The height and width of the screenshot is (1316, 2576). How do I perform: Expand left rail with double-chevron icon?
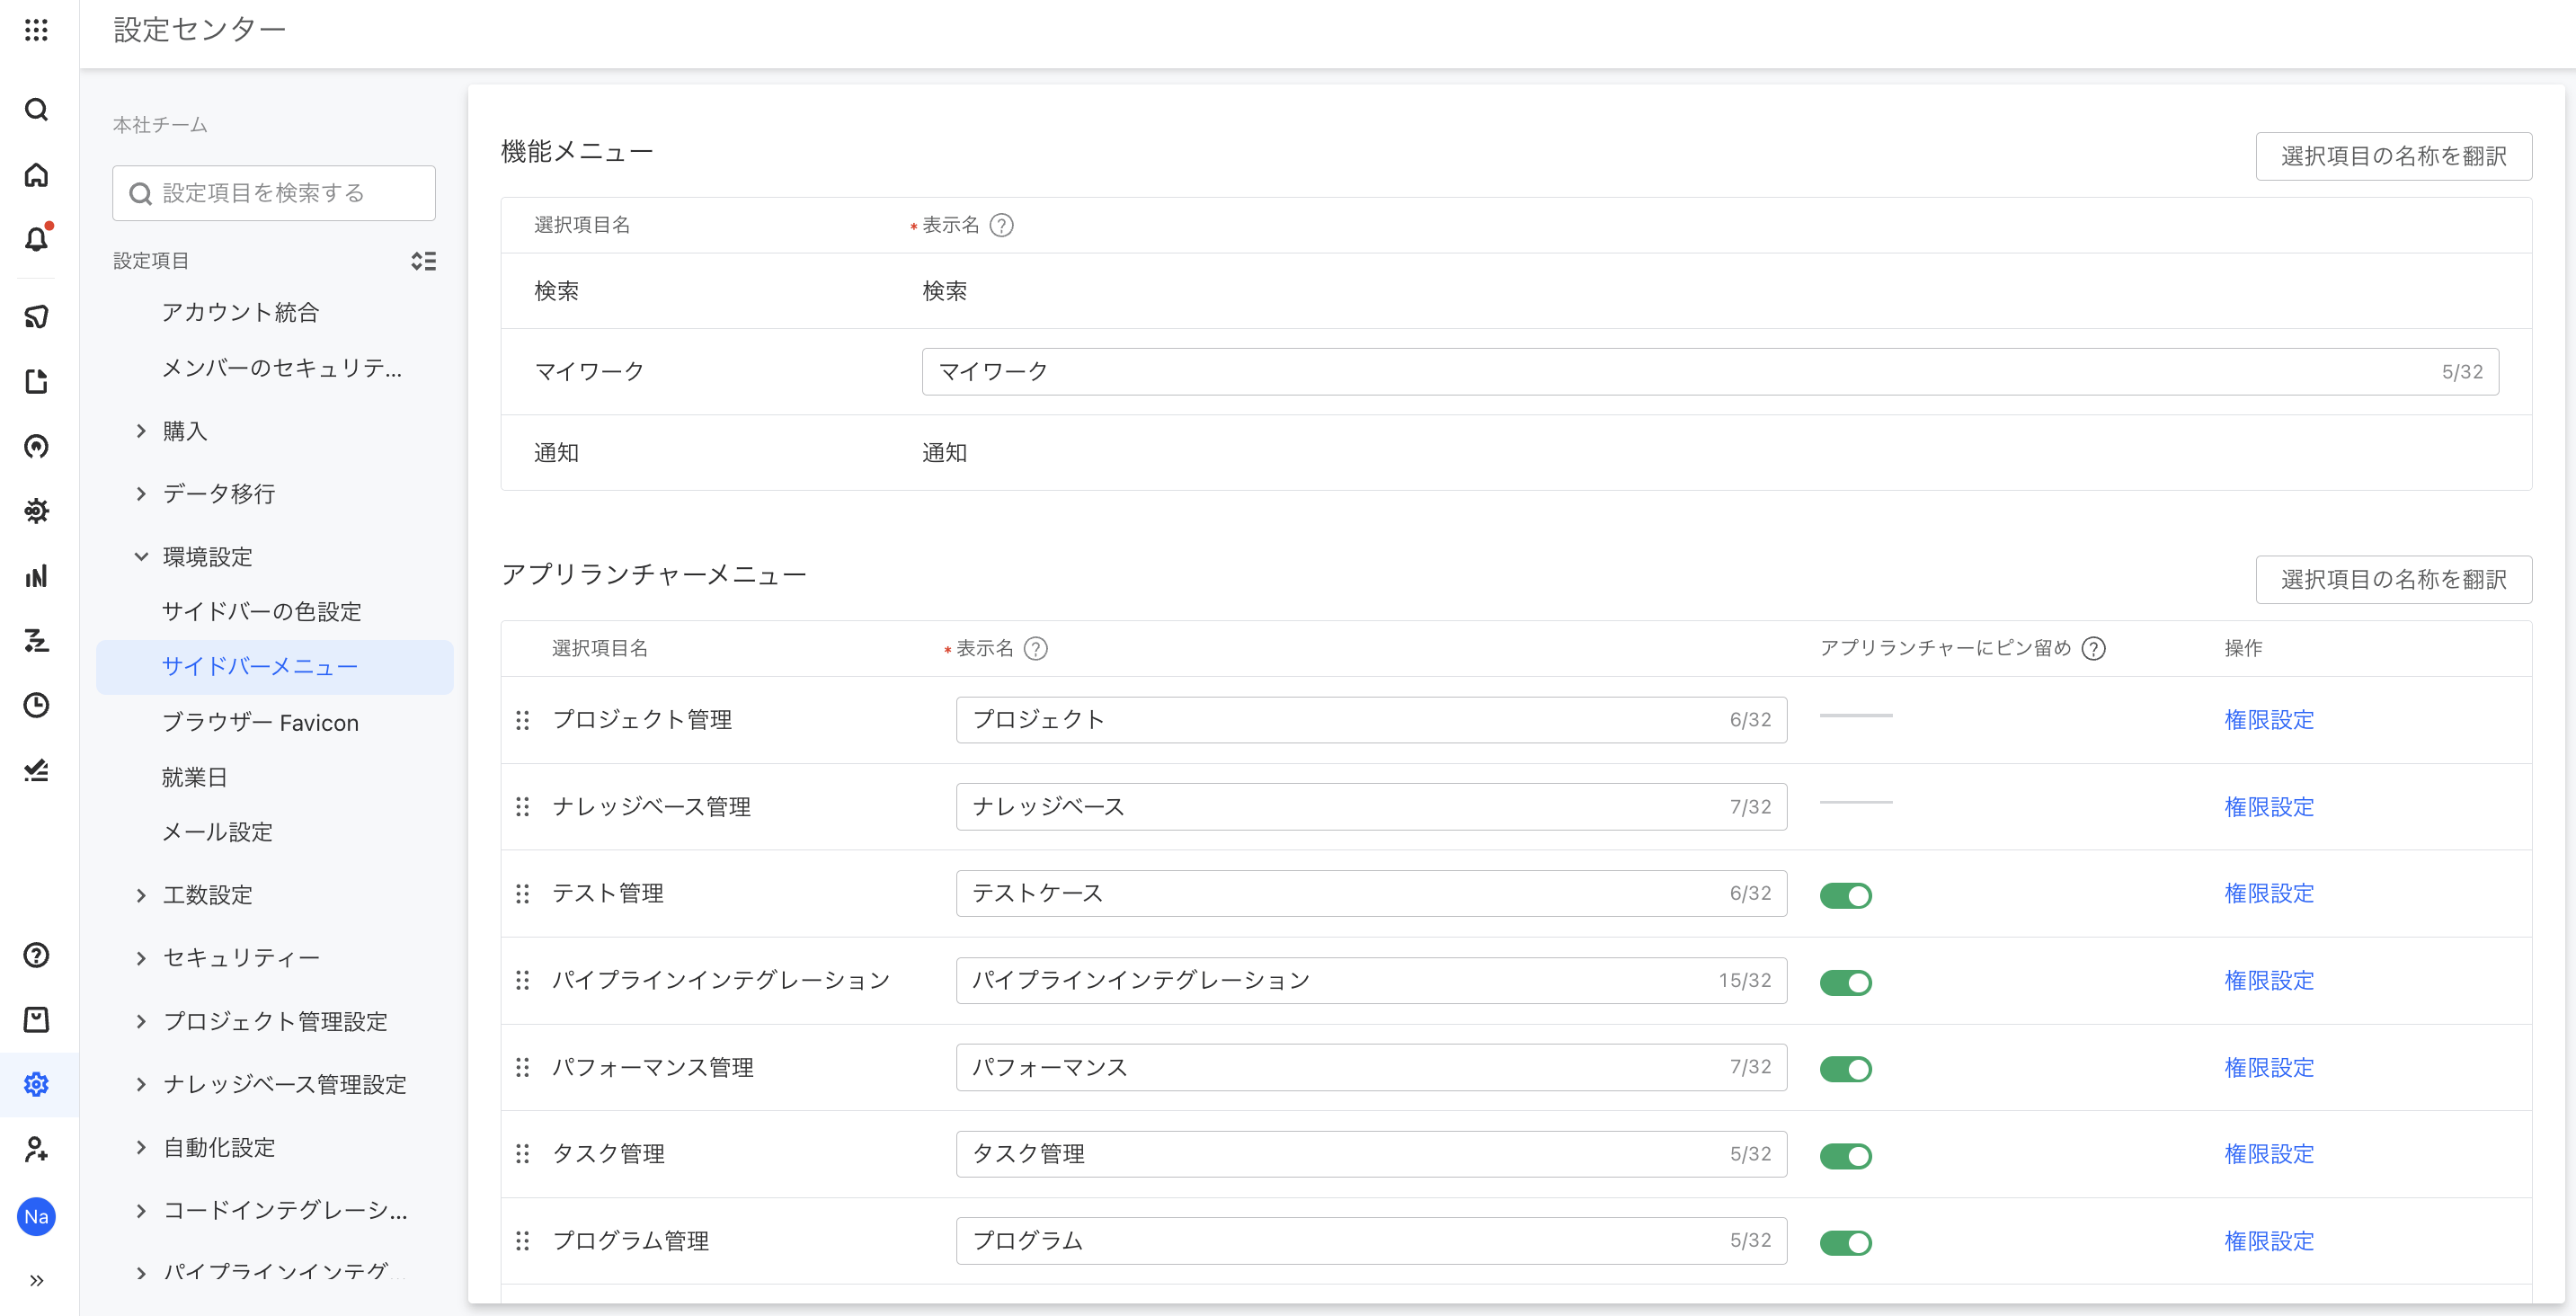click(x=36, y=1280)
